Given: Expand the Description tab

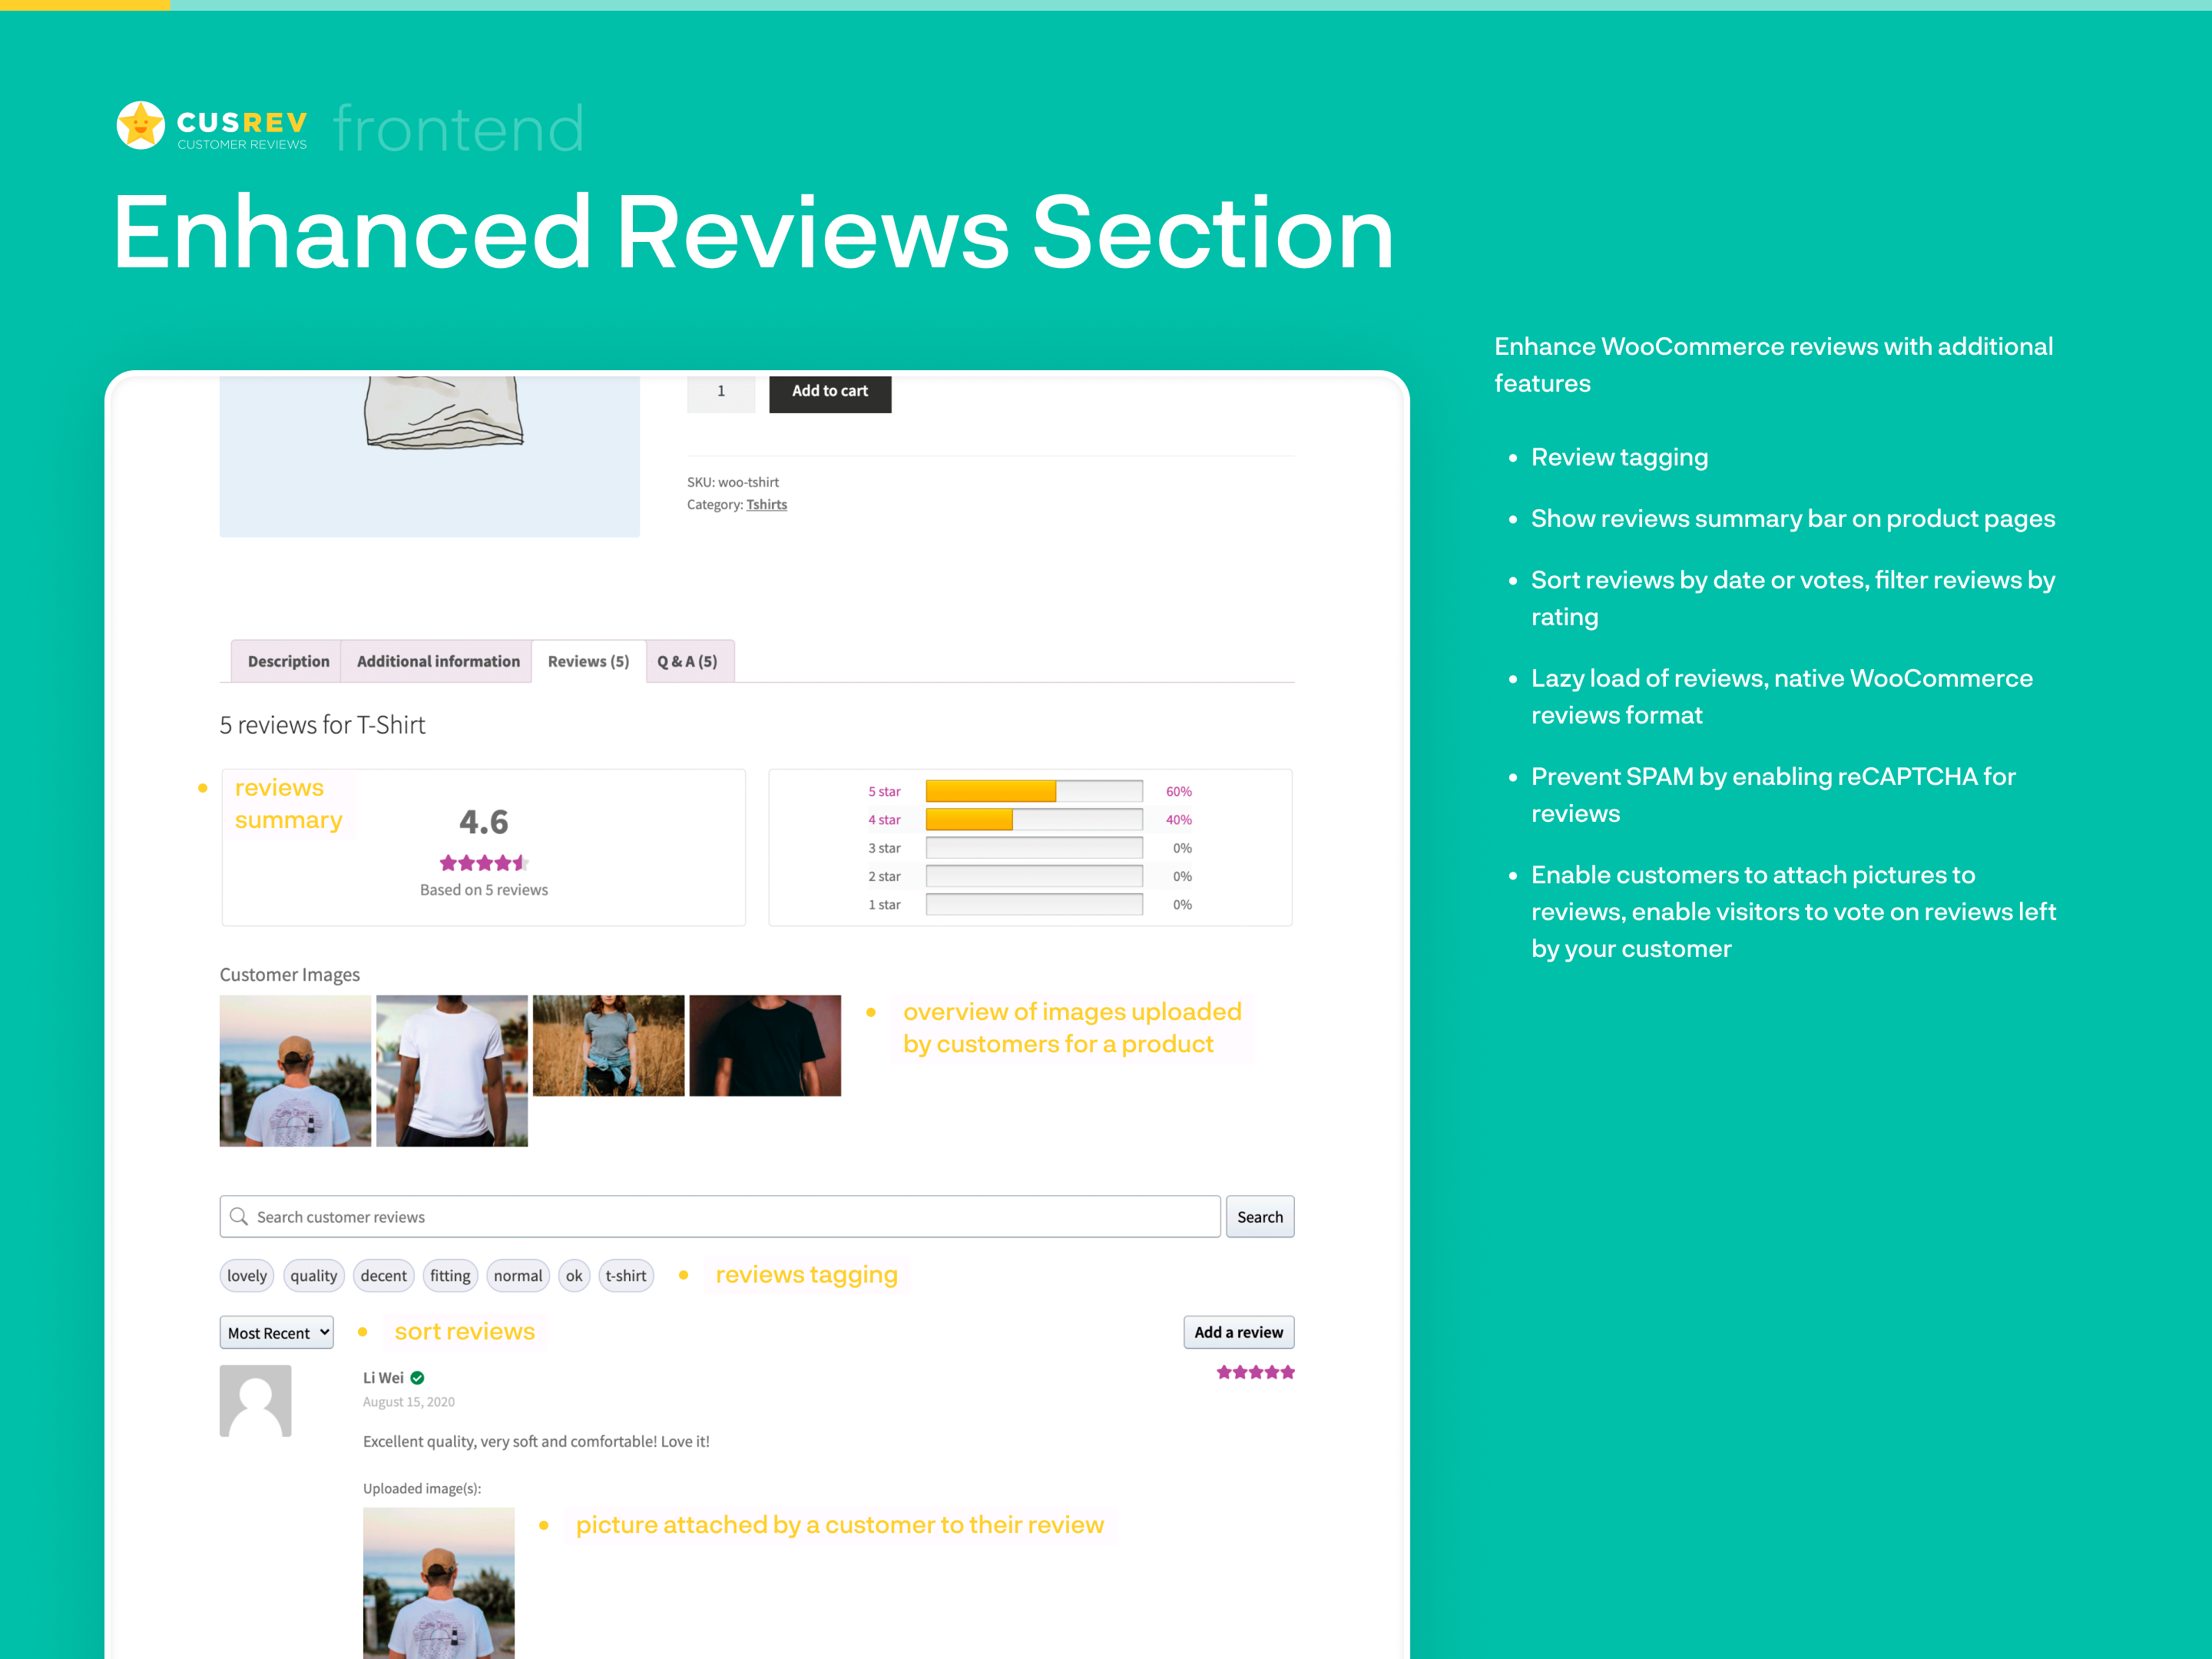Looking at the screenshot, I should pyautogui.click(x=287, y=661).
